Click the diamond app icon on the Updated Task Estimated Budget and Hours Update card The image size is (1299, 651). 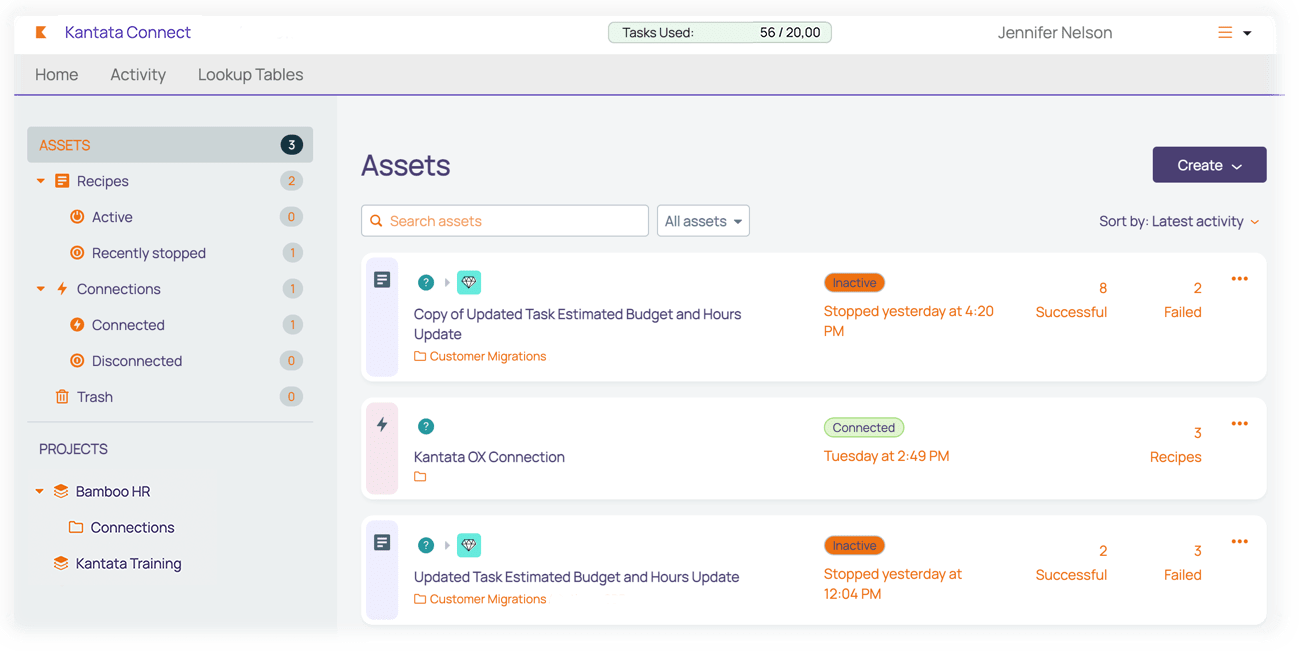(469, 545)
